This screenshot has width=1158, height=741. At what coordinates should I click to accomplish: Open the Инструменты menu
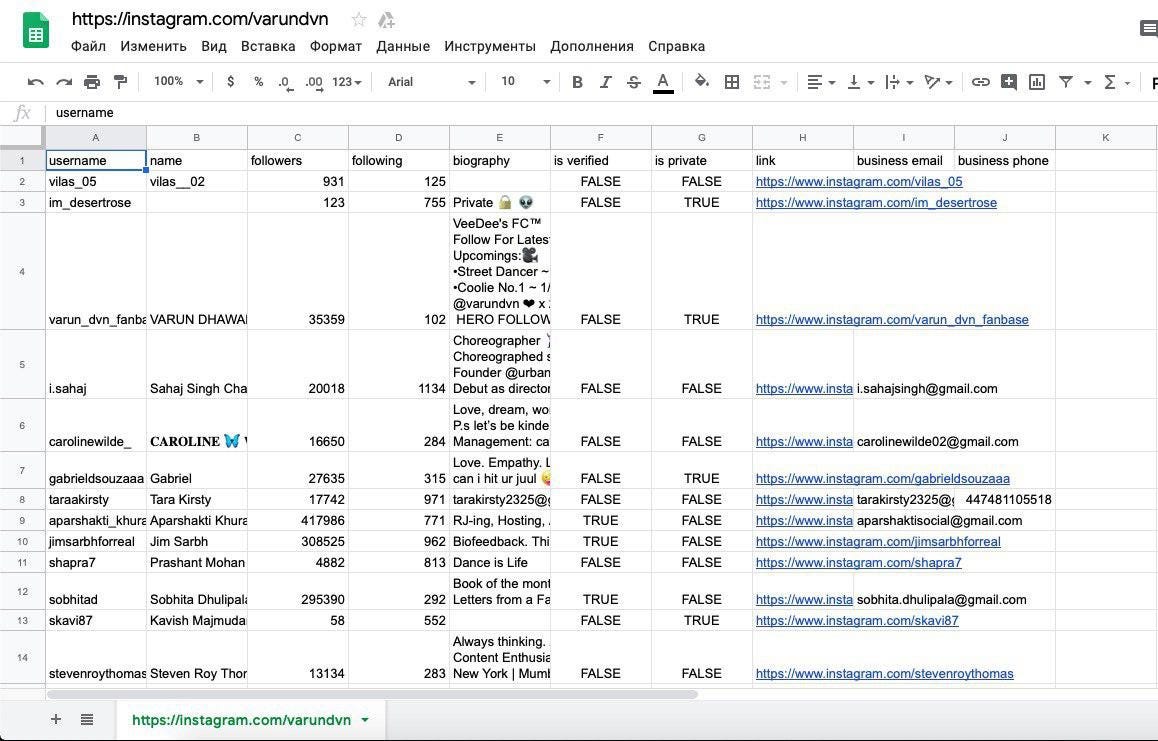(490, 46)
